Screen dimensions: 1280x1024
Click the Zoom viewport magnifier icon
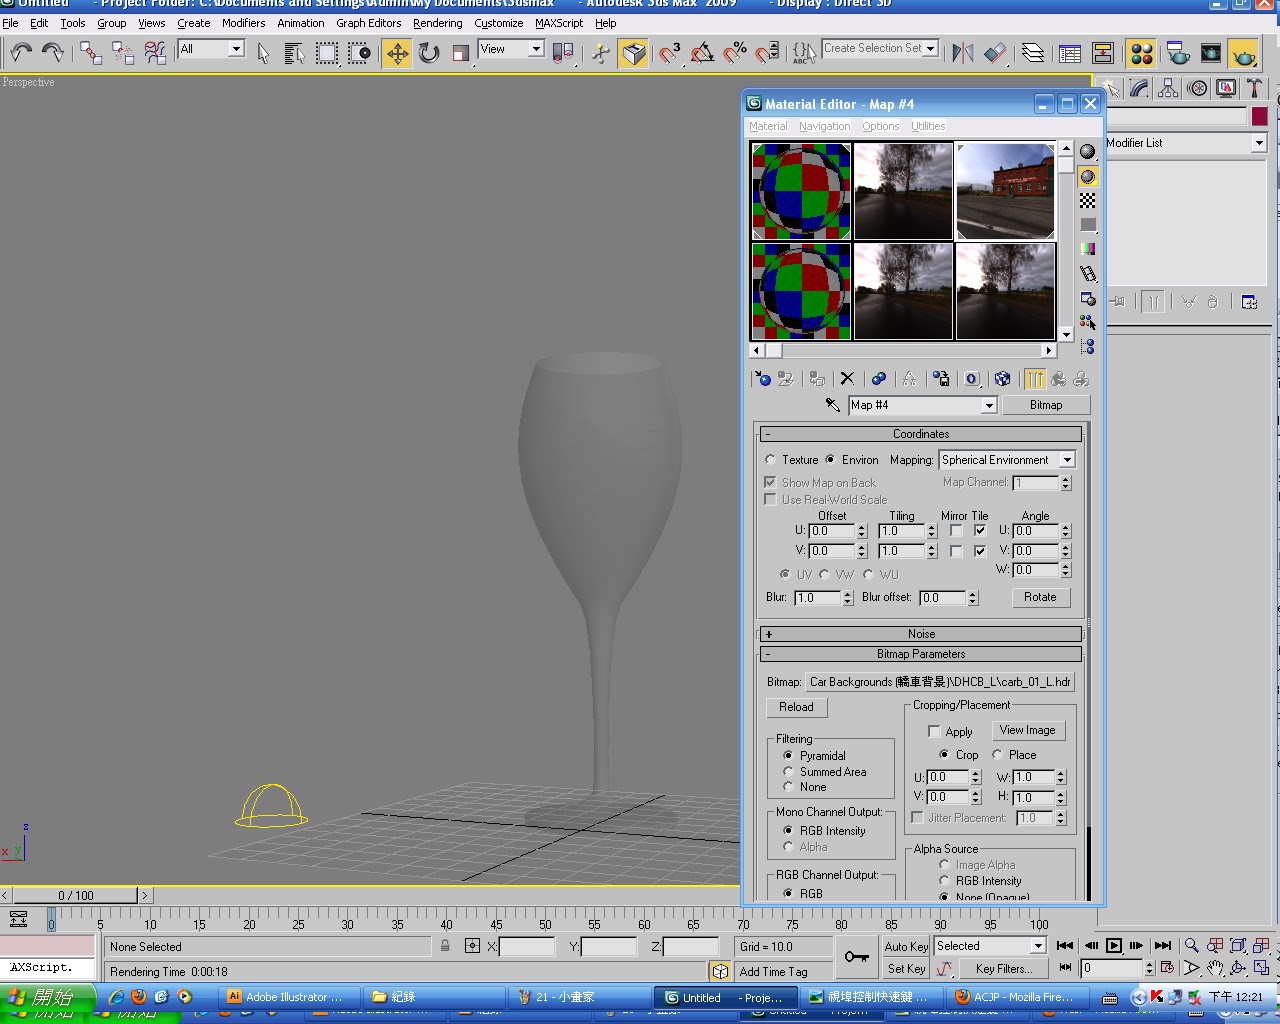[1191, 945]
